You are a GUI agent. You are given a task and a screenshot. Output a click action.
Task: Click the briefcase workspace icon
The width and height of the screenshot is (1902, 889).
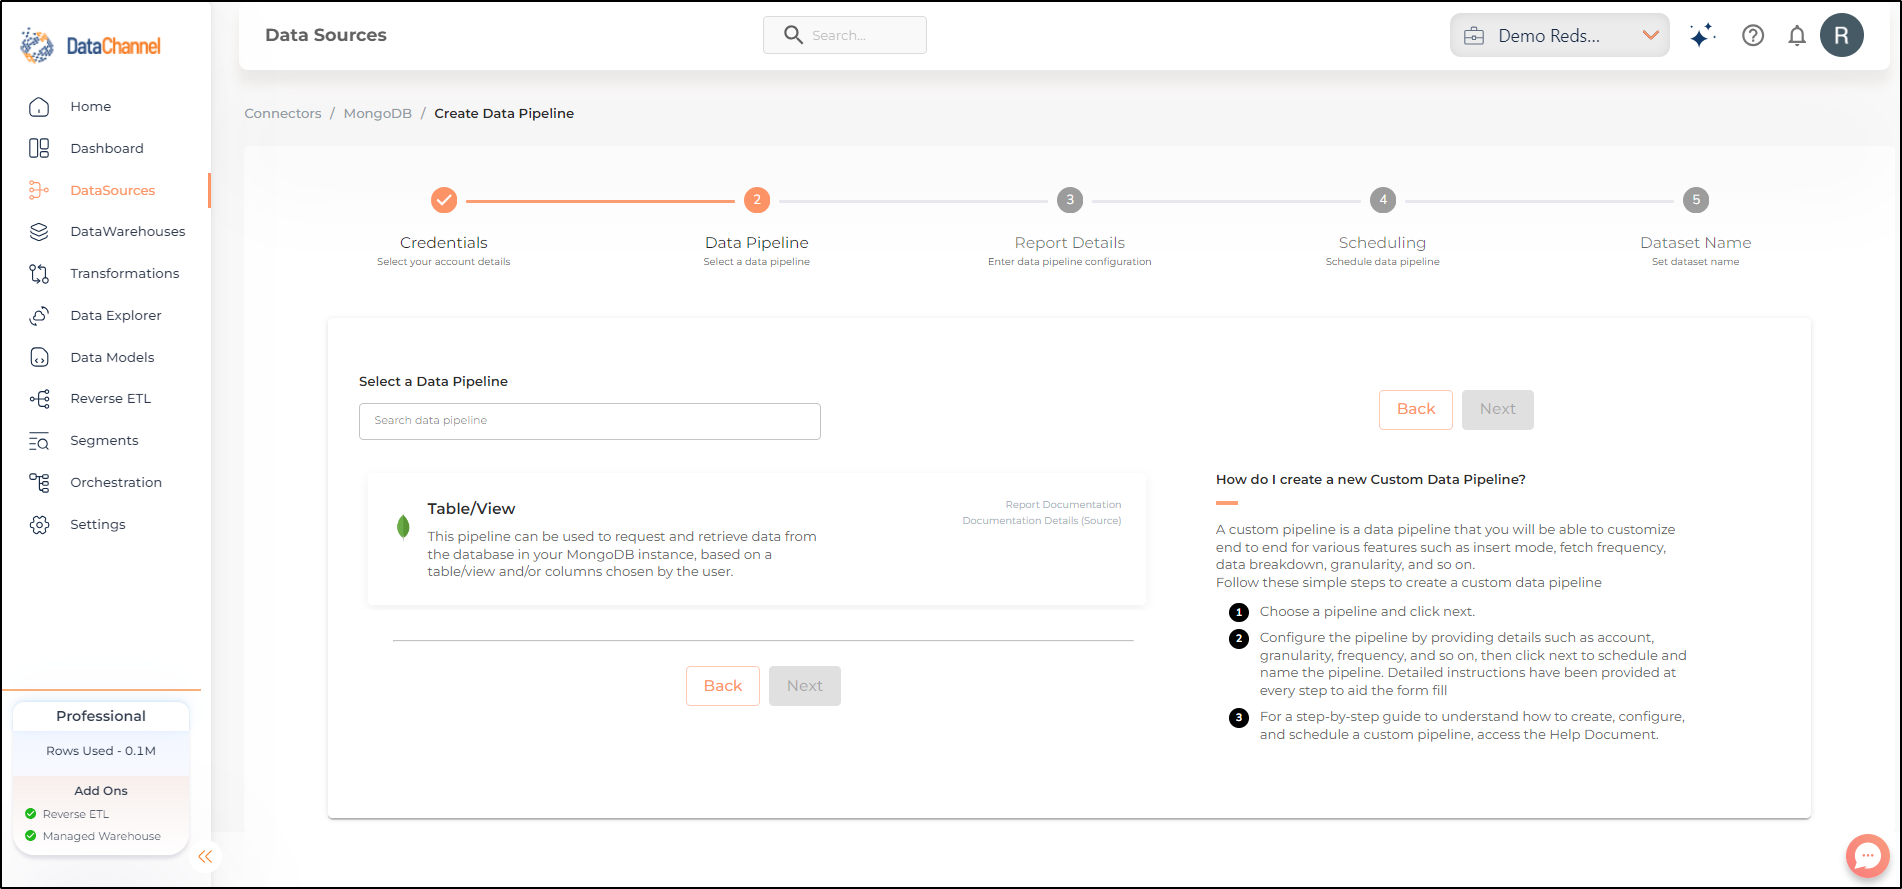pyautogui.click(x=1474, y=36)
